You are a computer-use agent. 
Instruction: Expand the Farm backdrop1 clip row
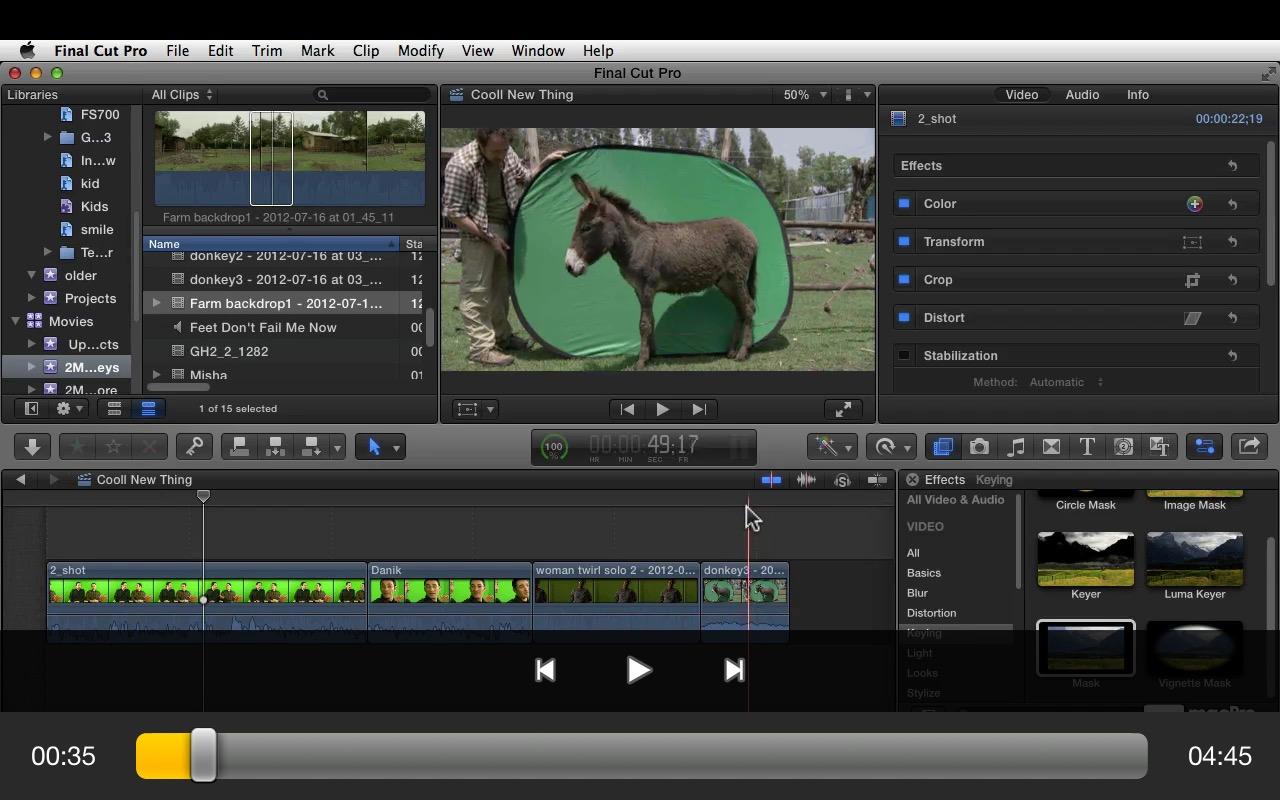click(x=156, y=303)
